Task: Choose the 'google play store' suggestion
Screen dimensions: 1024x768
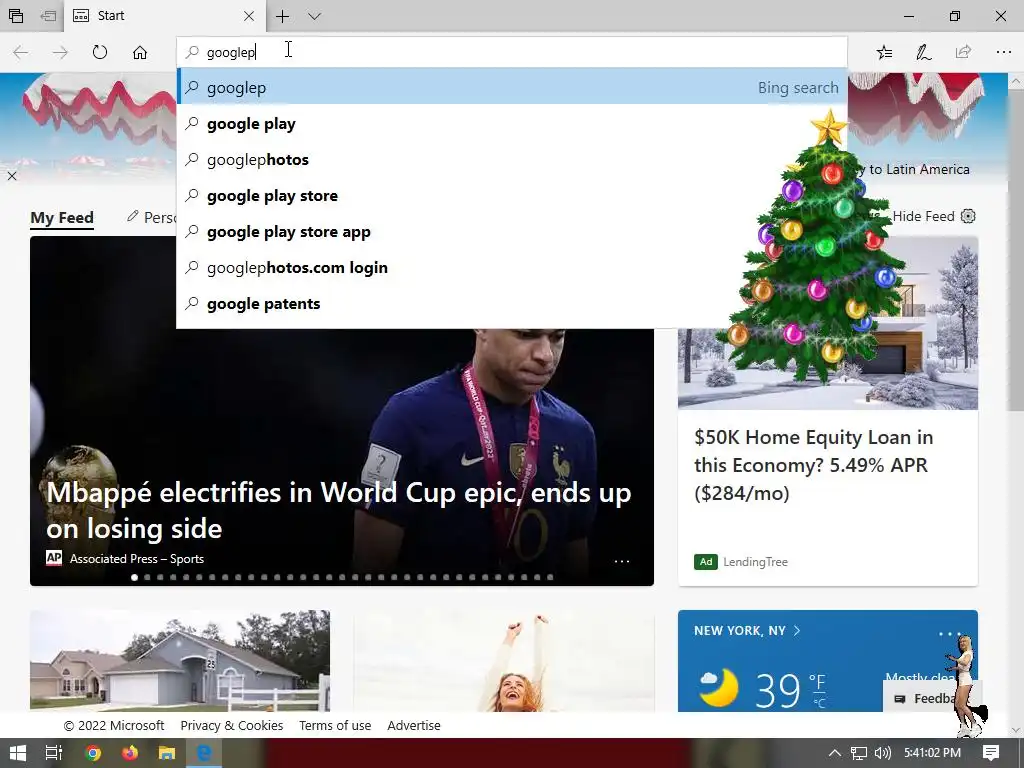Action: point(512,195)
